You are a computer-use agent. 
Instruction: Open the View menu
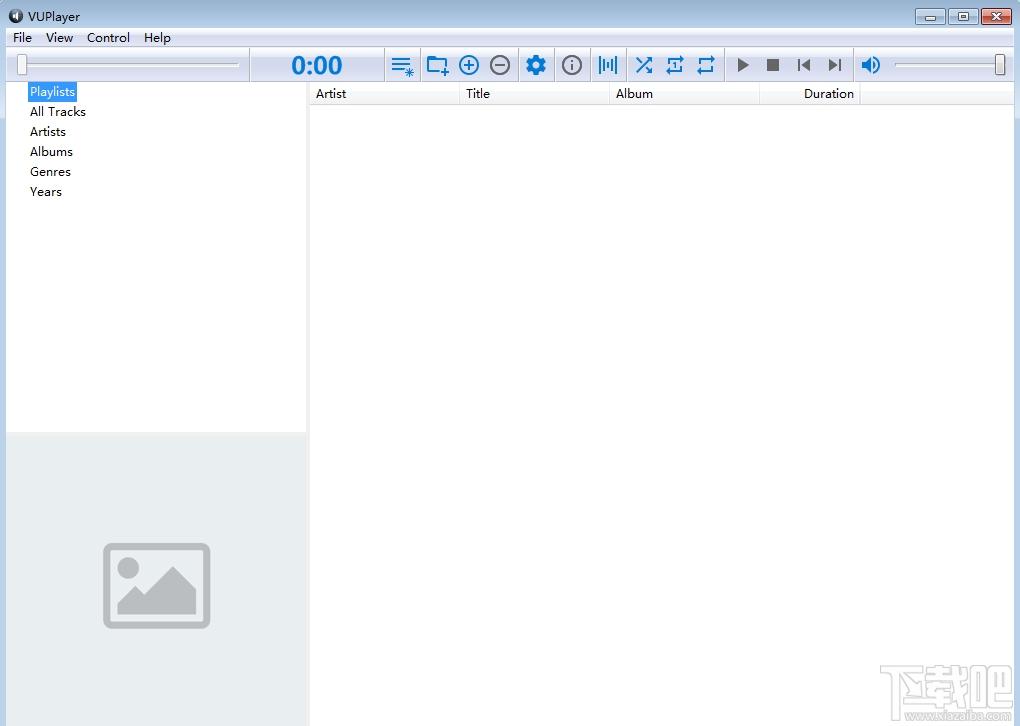pyautogui.click(x=59, y=38)
